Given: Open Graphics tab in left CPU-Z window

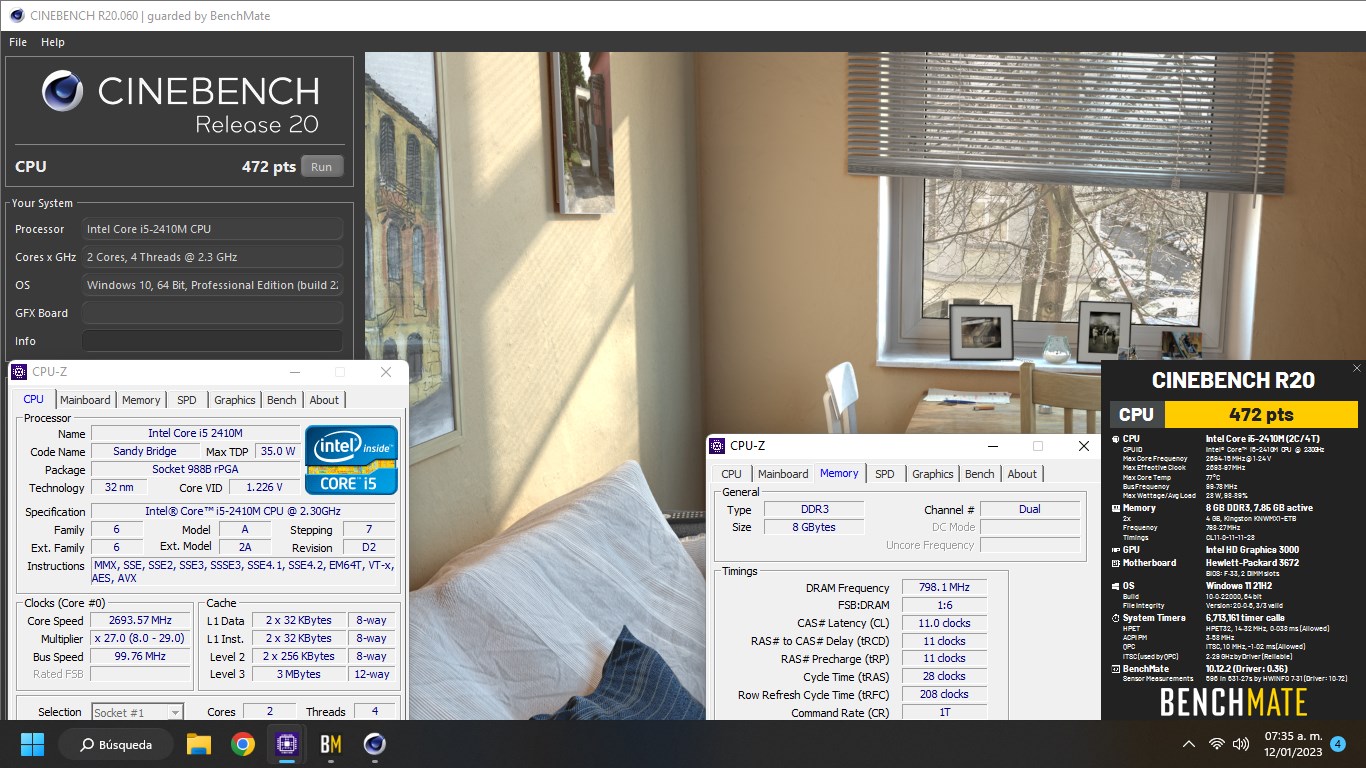Looking at the screenshot, I should pos(235,400).
